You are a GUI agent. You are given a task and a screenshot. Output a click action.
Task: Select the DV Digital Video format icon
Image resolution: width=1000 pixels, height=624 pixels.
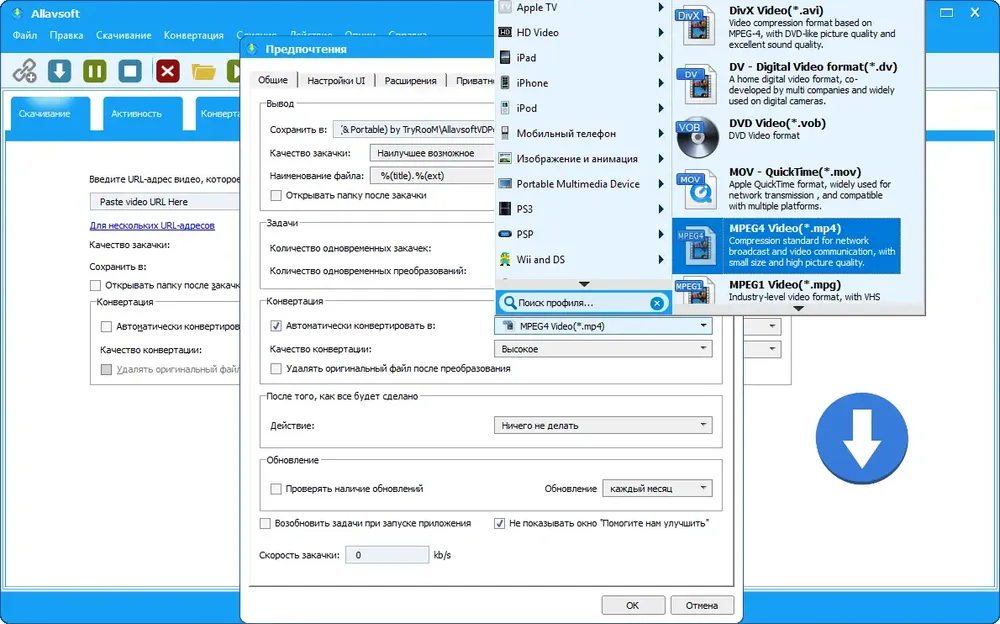696,84
